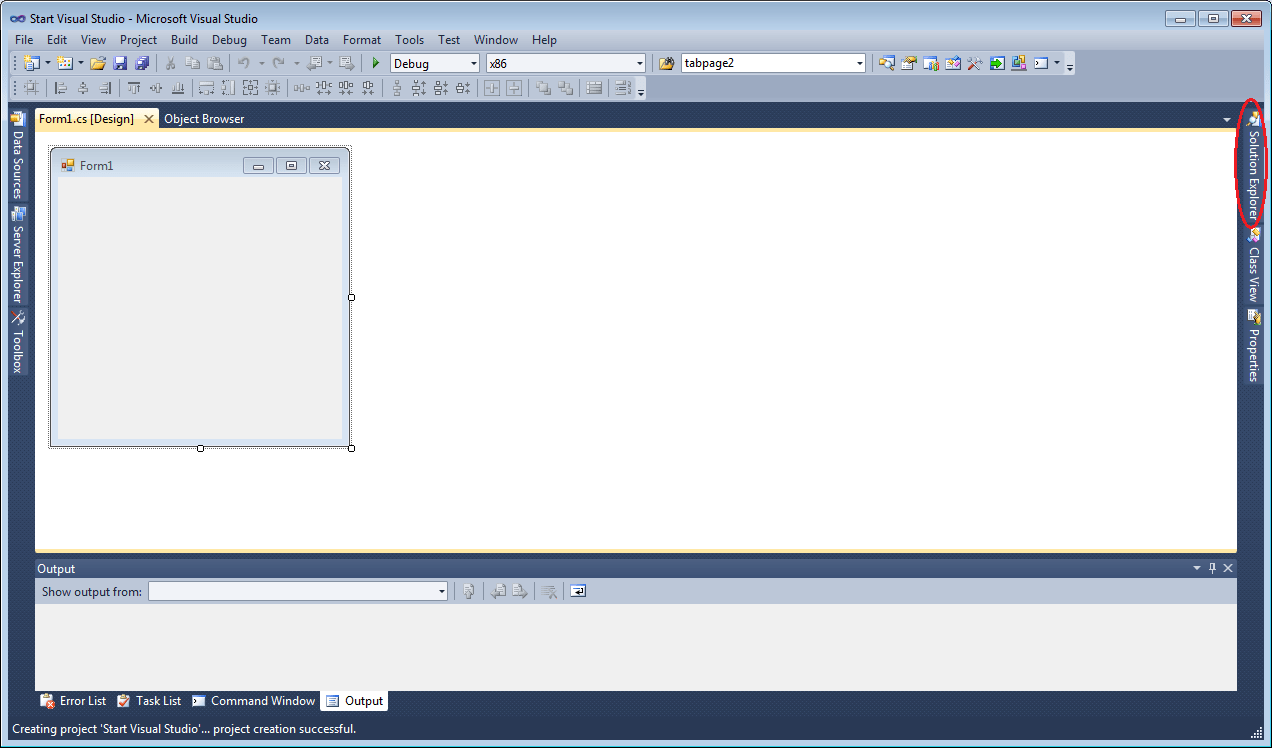Click the Open File folder icon
This screenshot has width=1272, height=748.
(x=98, y=63)
